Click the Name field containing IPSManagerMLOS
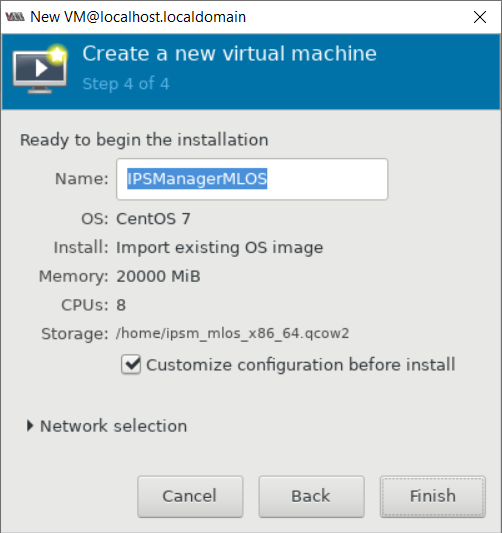This screenshot has width=502, height=533. pyautogui.click(x=252, y=179)
